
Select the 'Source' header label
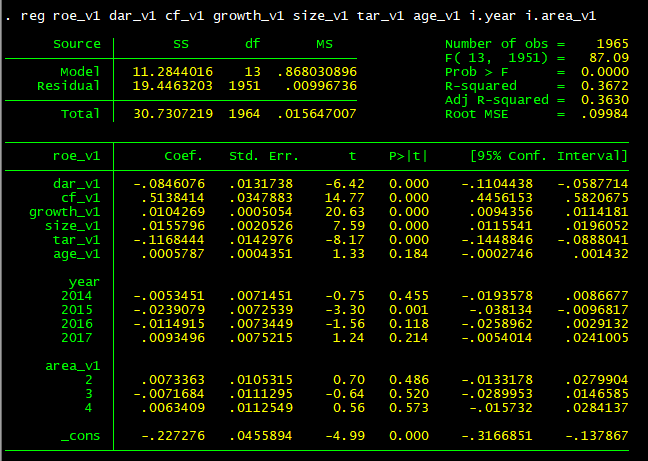[77, 44]
